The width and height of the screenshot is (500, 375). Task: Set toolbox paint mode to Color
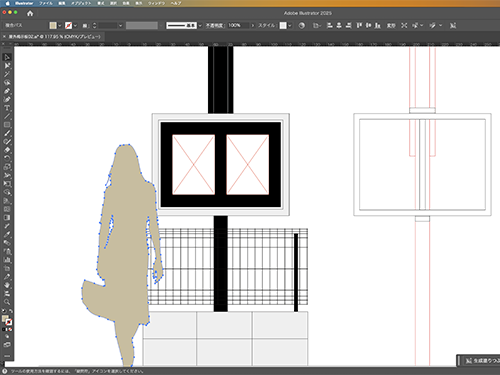4,329
